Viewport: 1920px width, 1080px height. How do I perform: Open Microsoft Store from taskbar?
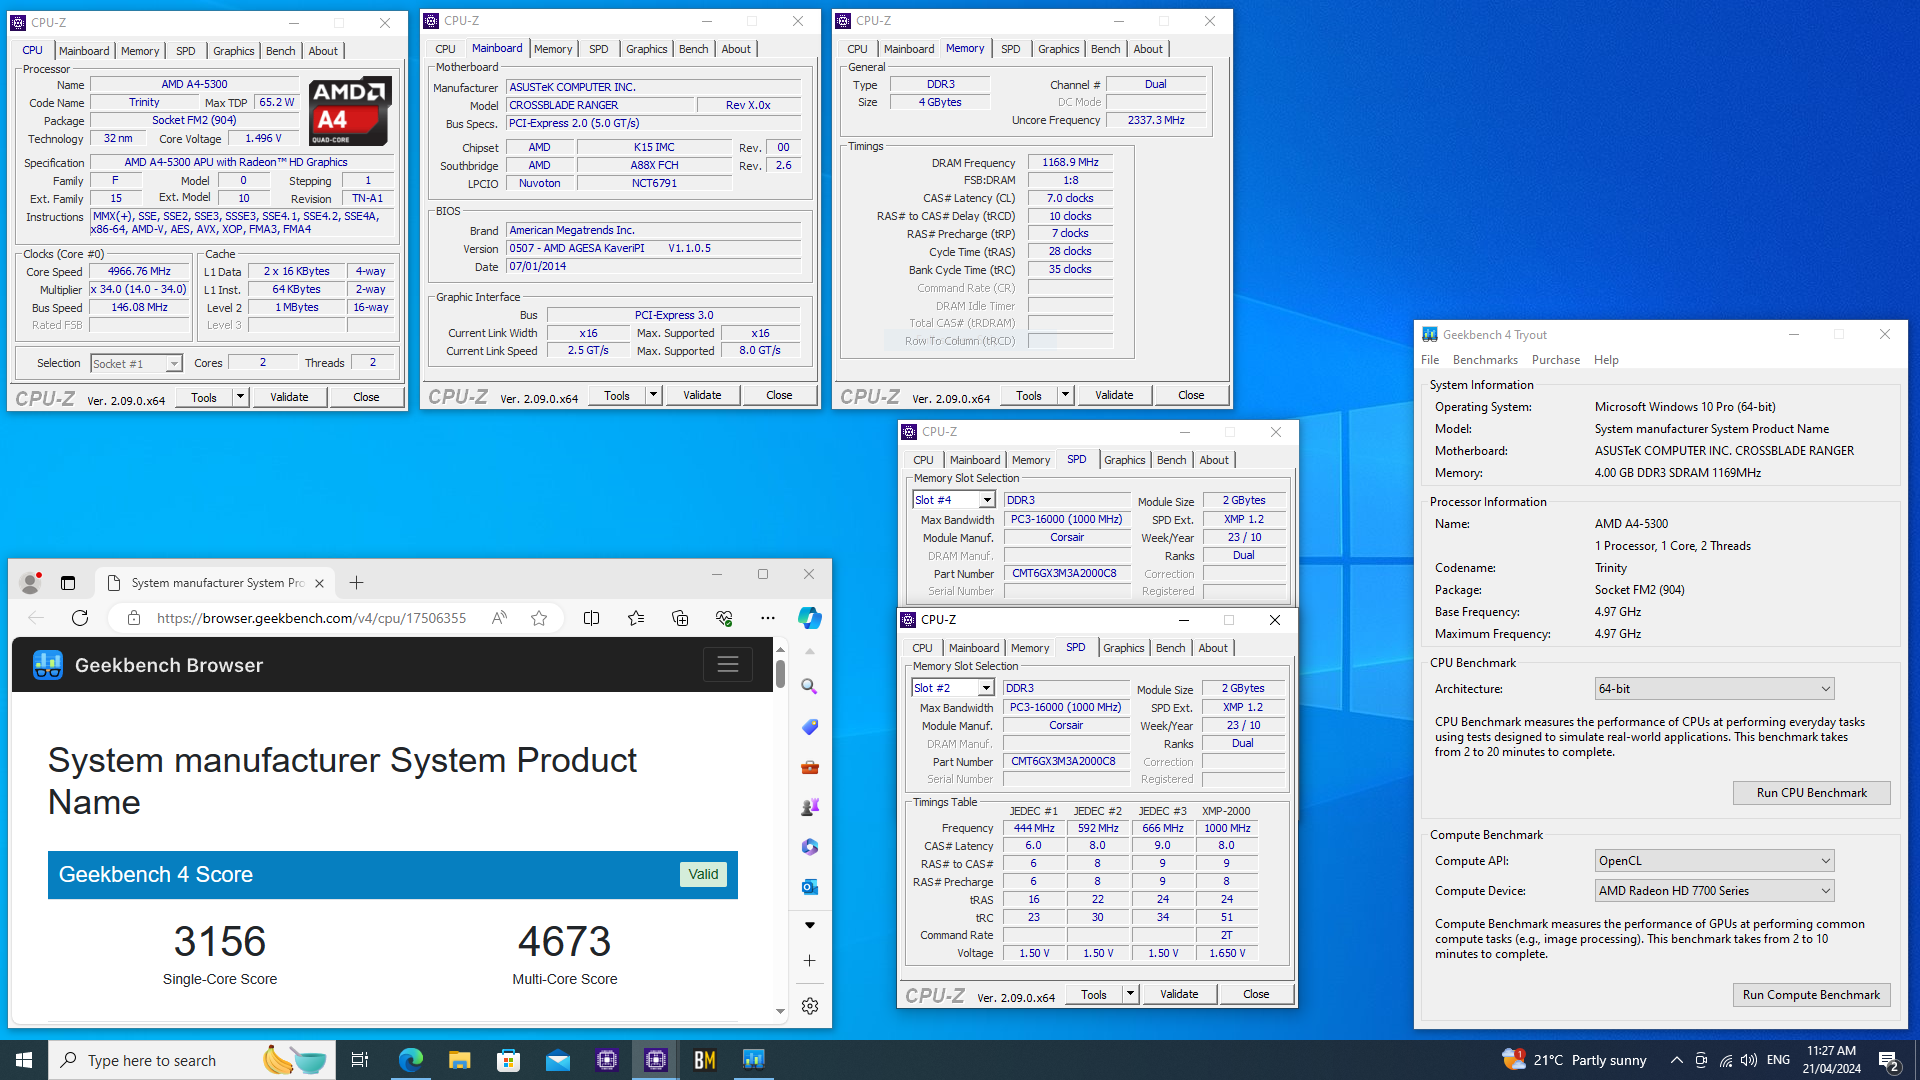point(508,1060)
